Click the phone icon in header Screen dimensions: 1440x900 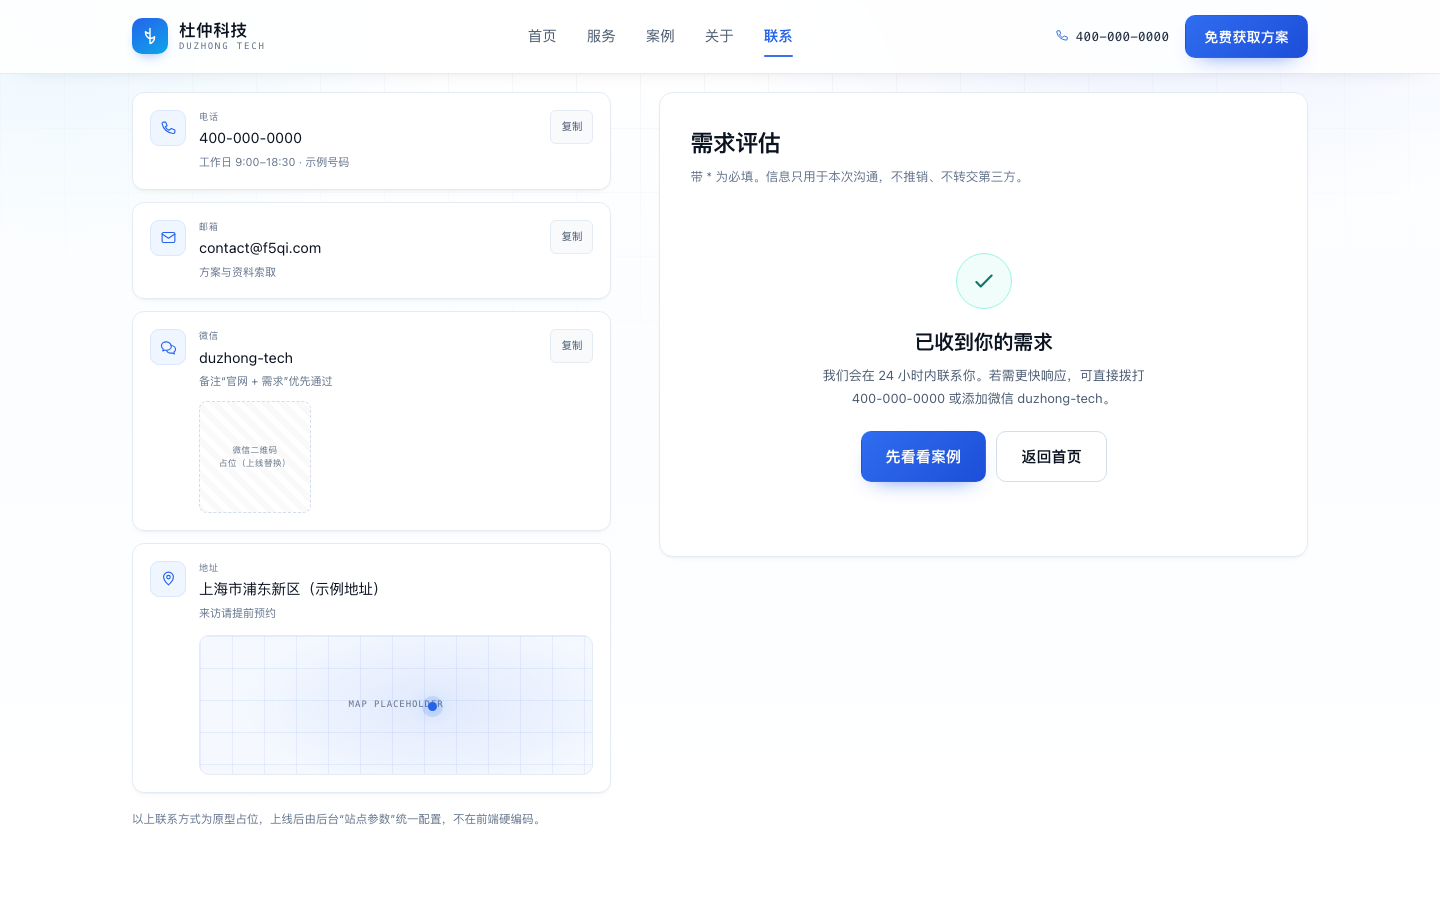(x=1062, y=36)
